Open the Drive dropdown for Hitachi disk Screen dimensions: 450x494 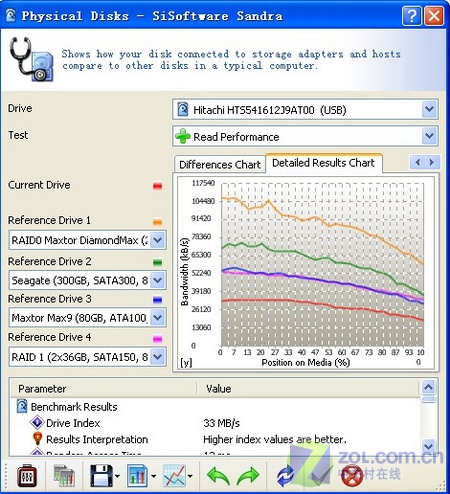coord(429,109)
